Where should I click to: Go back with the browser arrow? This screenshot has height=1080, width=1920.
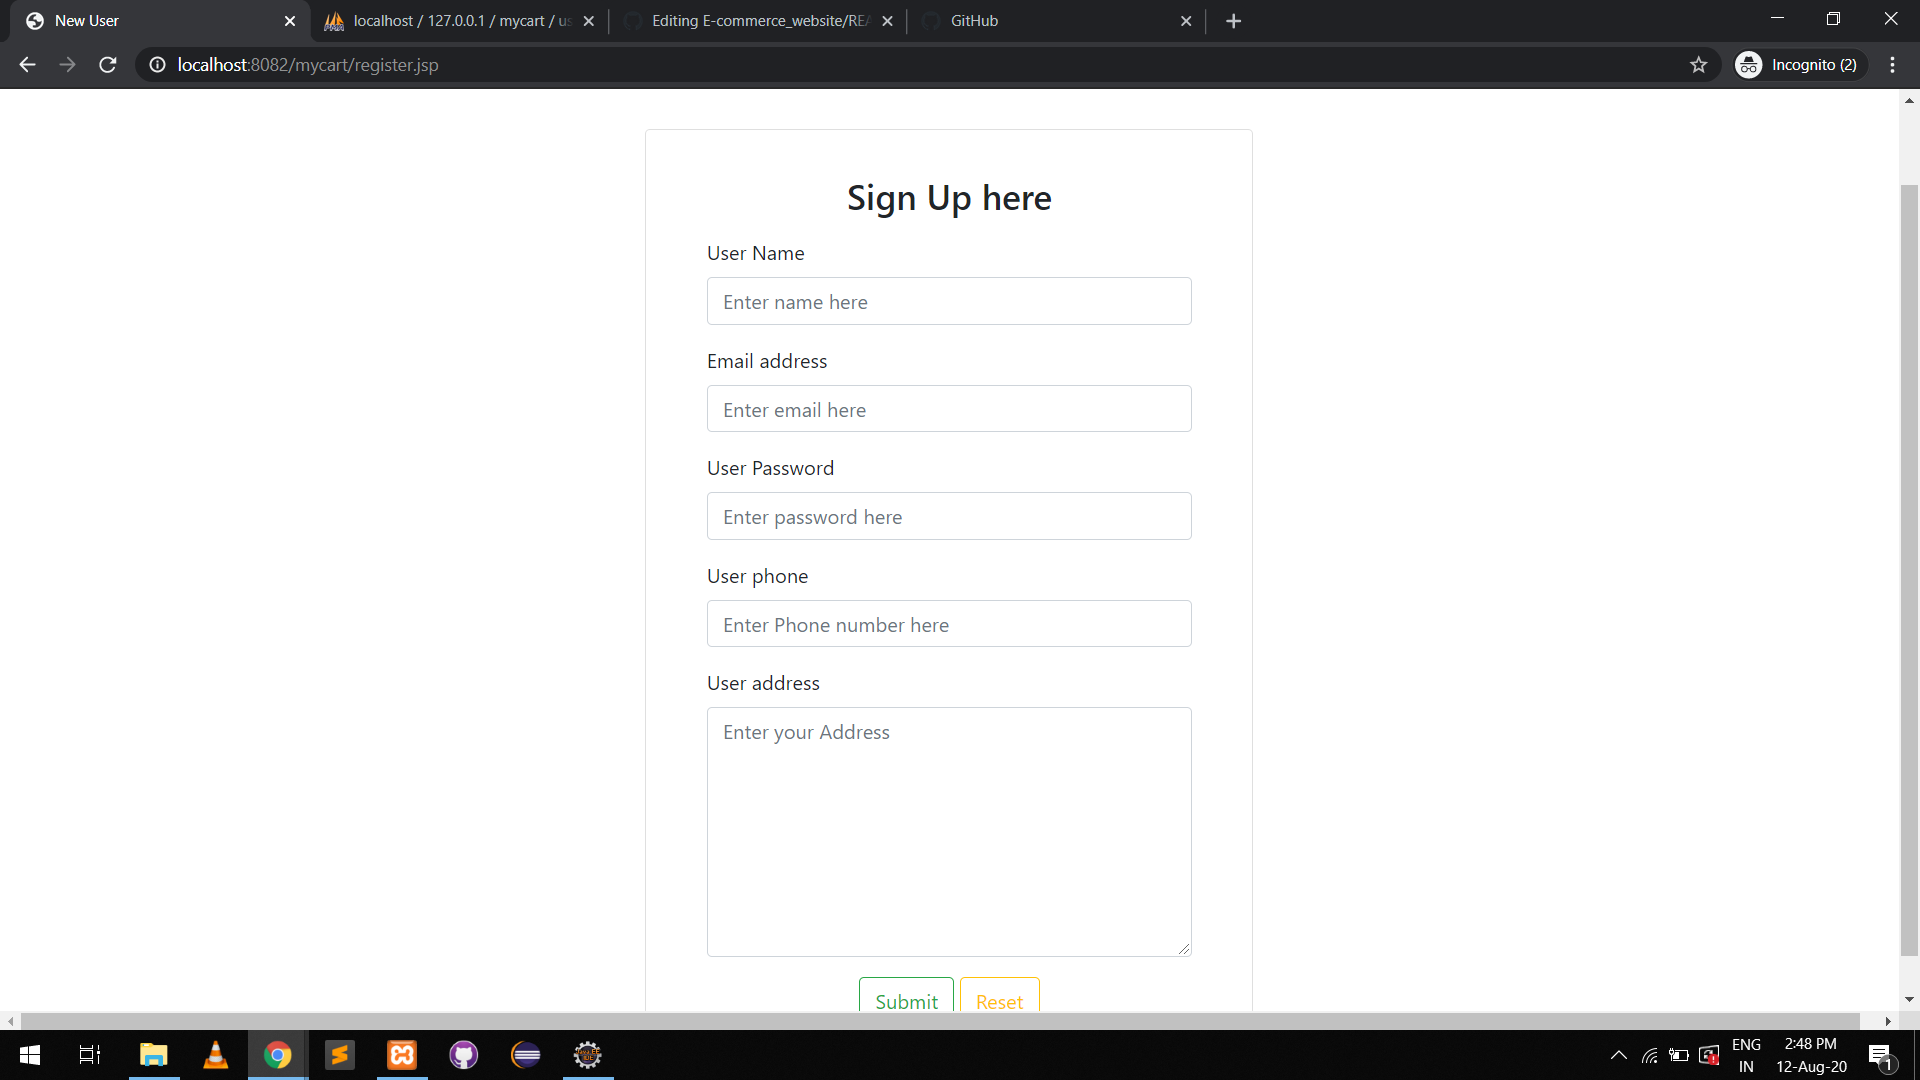[27, 65]
